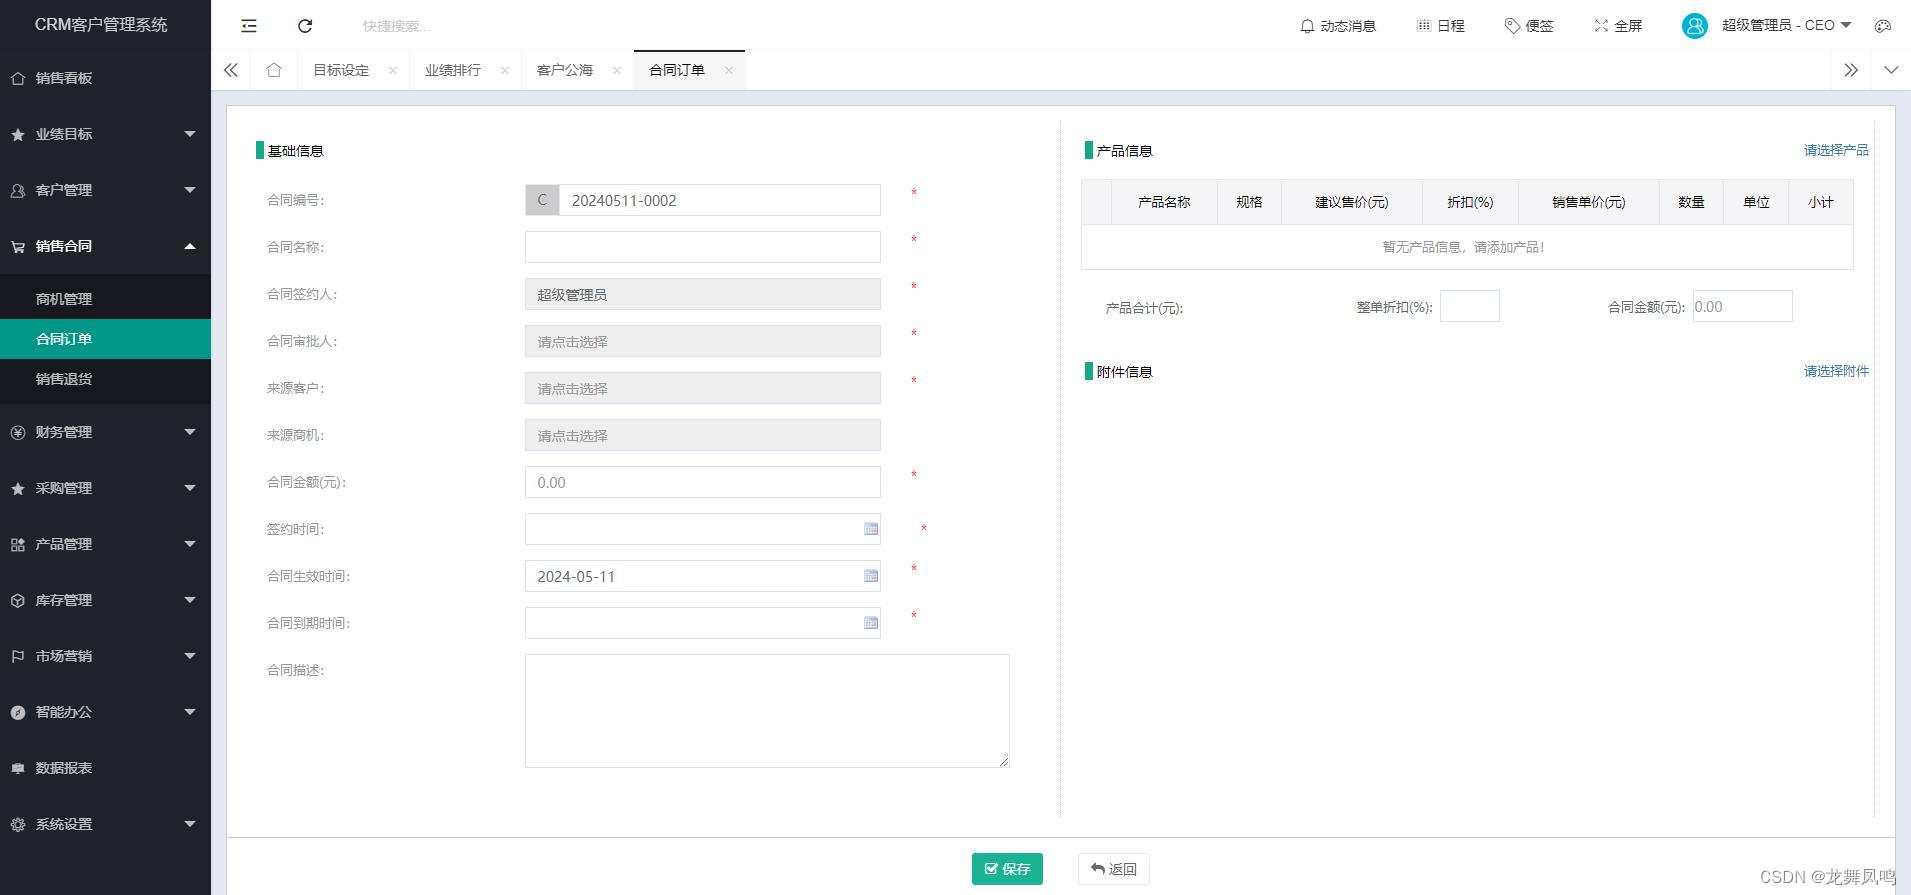This screenshot has height=895, width=1911.
Task: Click the home tab icon
Action: tap(274, 70)
